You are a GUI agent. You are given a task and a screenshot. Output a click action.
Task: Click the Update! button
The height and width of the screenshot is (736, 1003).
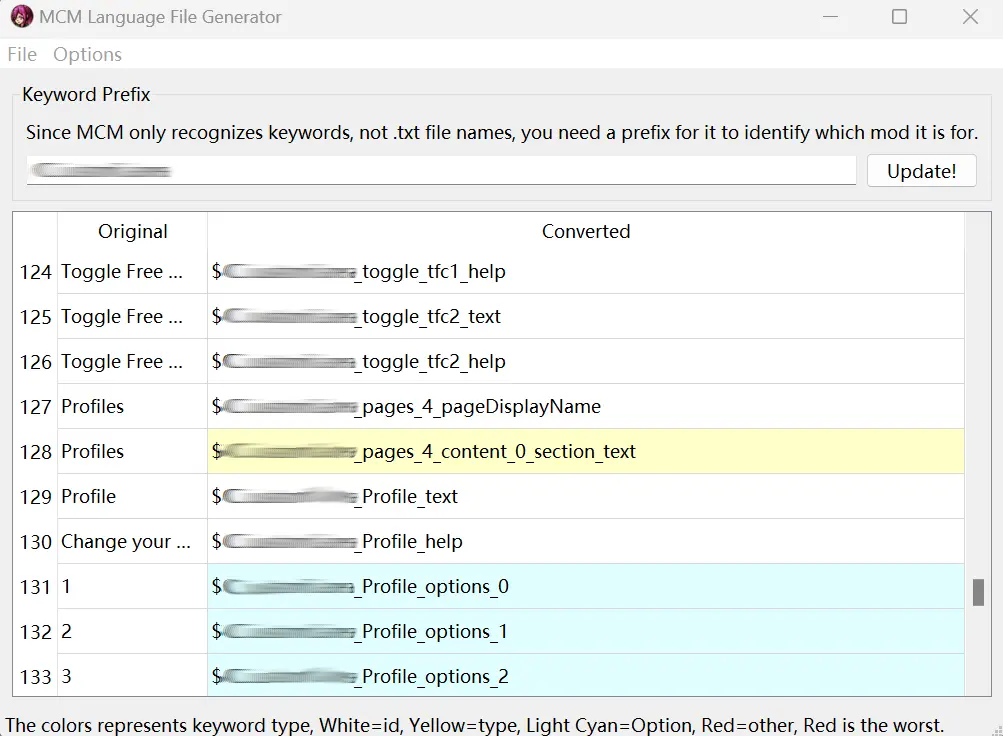click(x=921, y=171)
